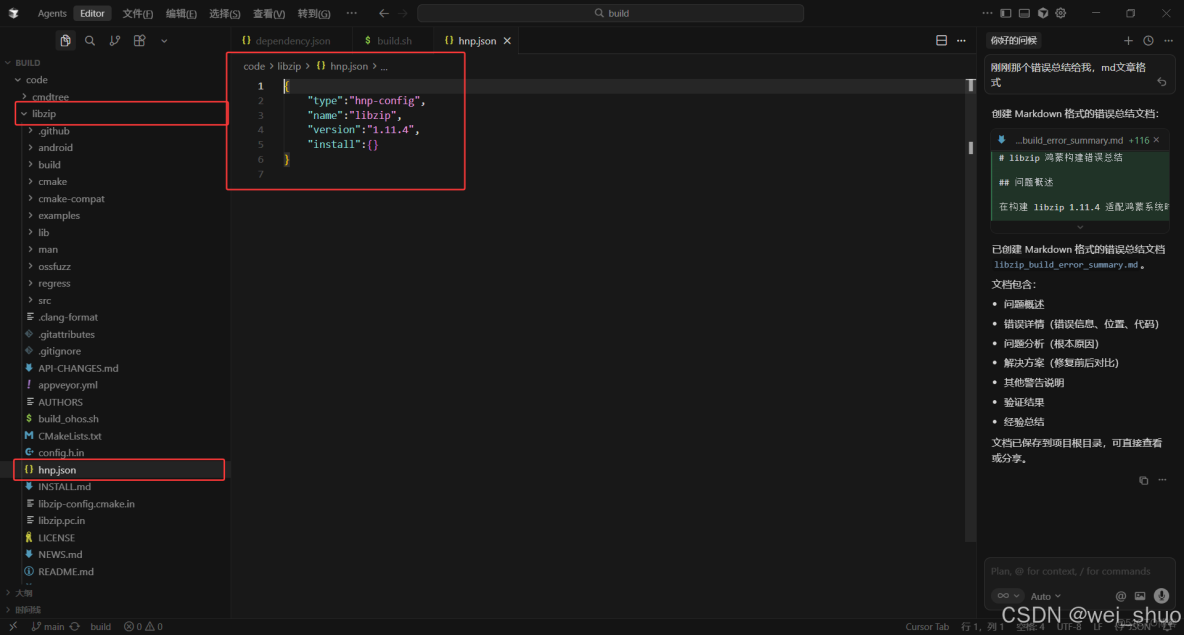
Task: Click line number 4 in the gutter
Action: coord(260,129)
